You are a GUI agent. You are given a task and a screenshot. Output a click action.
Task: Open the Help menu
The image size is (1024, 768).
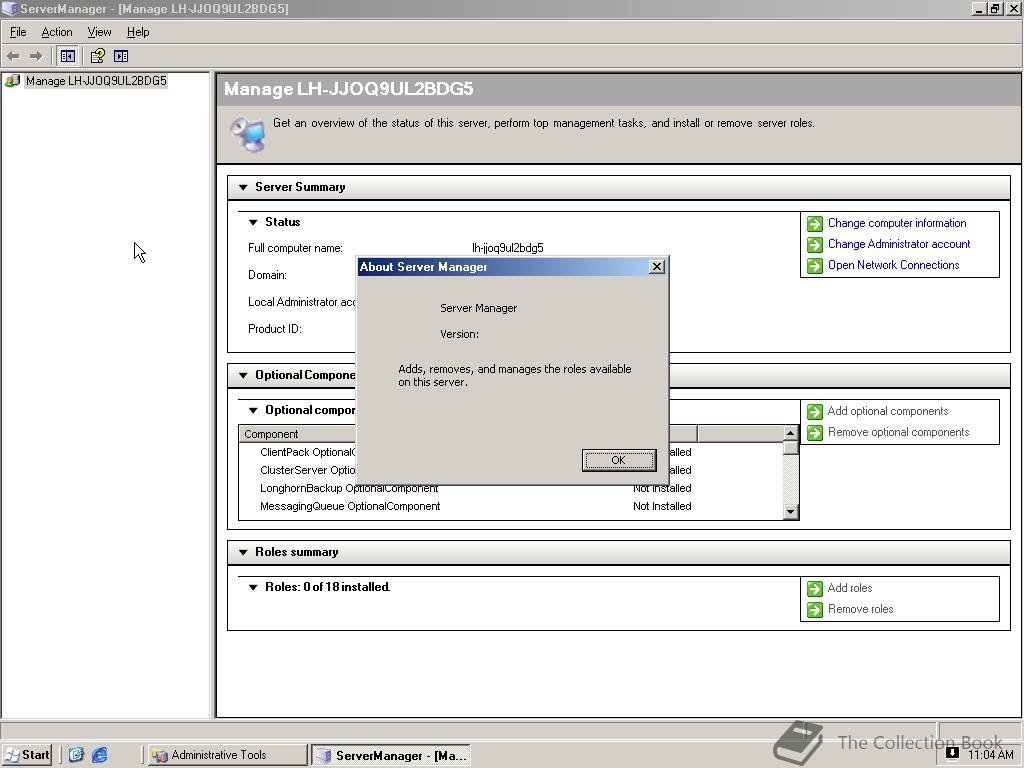click(138, 32)
